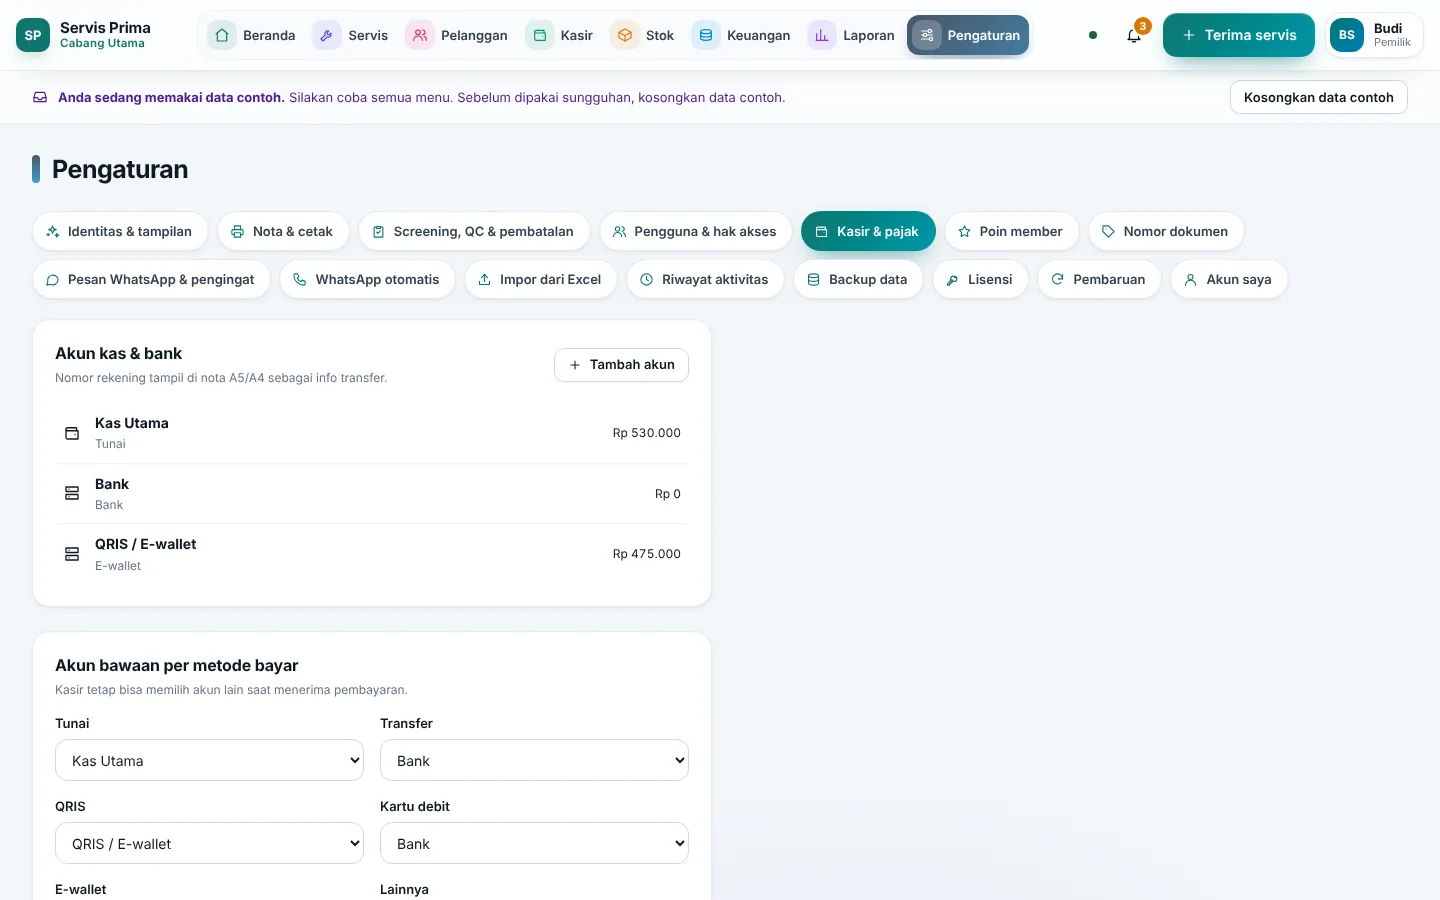This screenshot has width=1440, height=900.
Task: Open the Tunai default account dropdown
Action: [x=210, y=761]
